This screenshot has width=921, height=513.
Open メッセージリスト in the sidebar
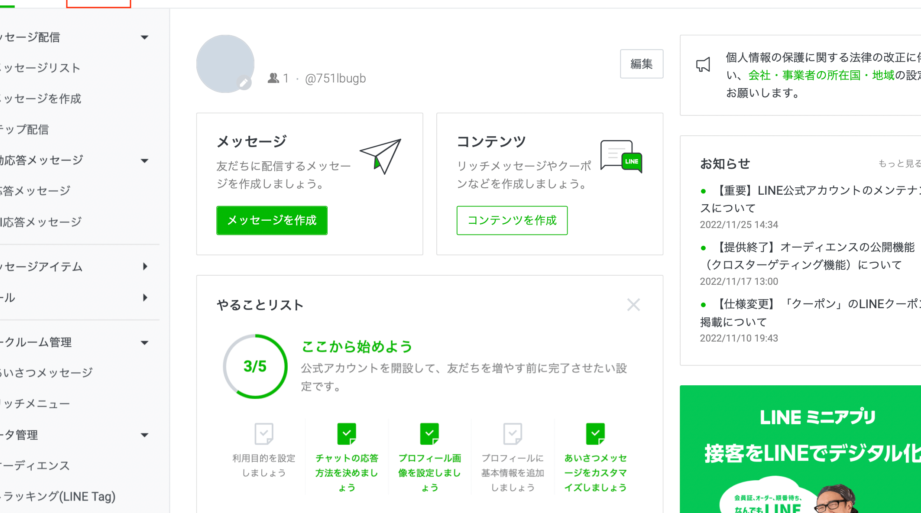[x=40, y=68]
